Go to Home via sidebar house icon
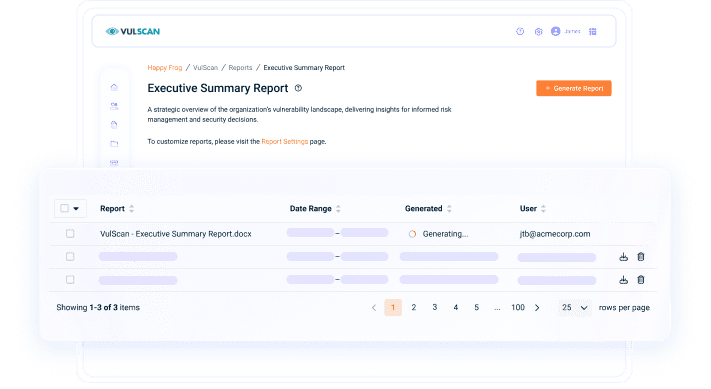The width and height of the screenshot is (711, 389). [x=114, y=87]
